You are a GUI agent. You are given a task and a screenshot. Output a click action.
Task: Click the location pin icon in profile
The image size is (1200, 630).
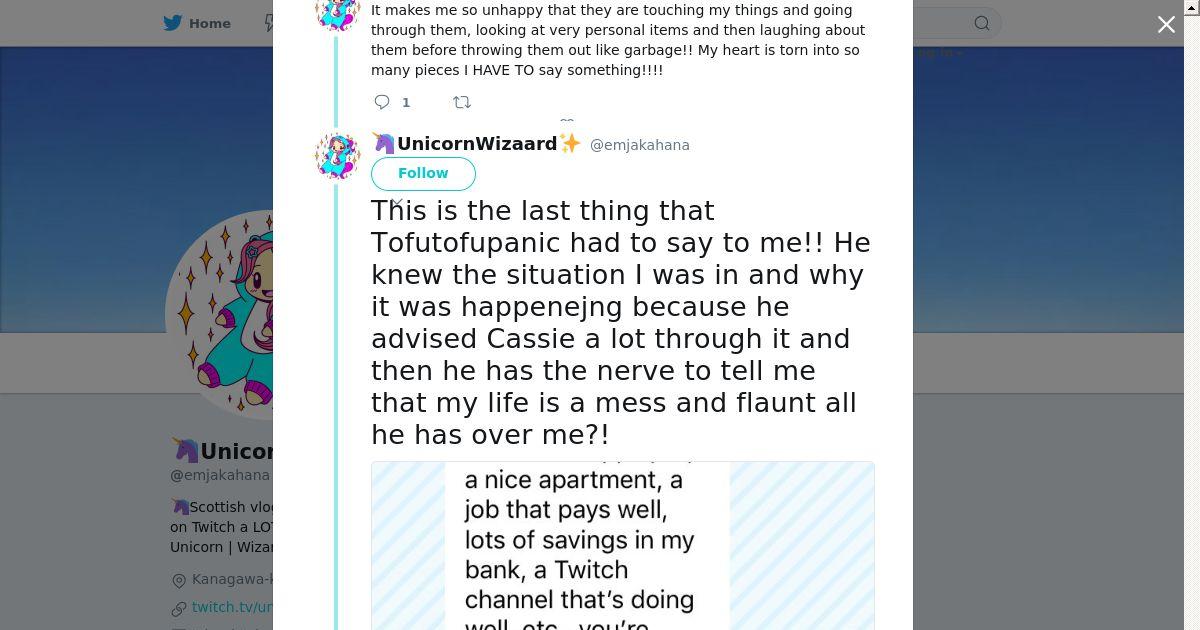(179, 580)
